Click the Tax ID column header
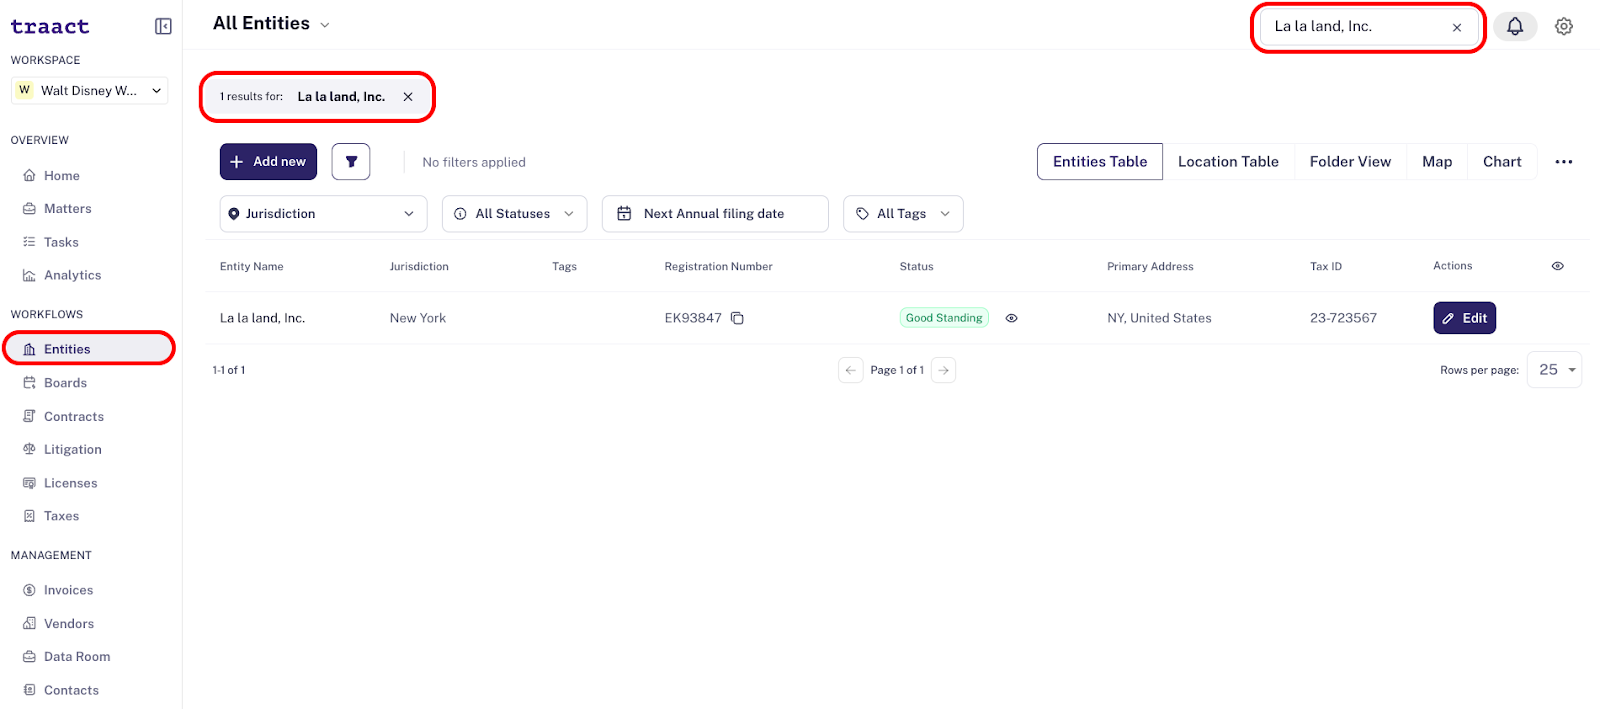 pos(1326,267)
